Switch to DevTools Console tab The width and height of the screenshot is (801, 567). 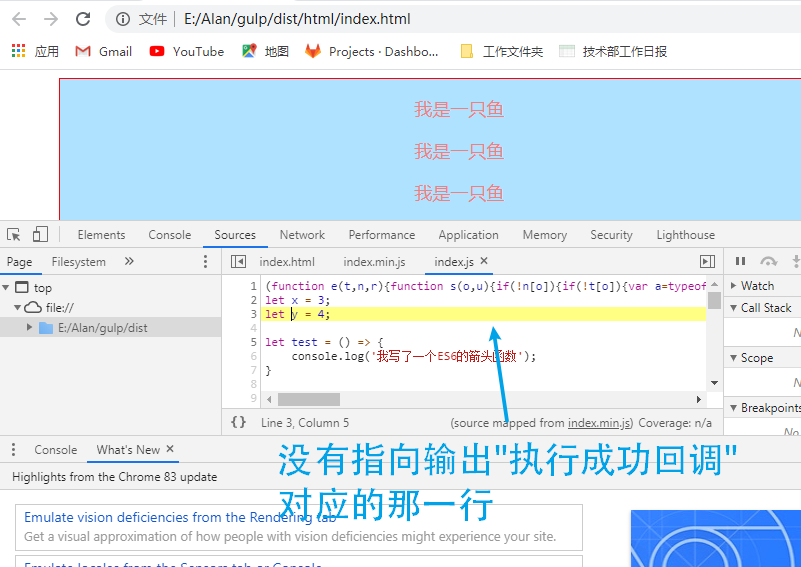point(170,235)
